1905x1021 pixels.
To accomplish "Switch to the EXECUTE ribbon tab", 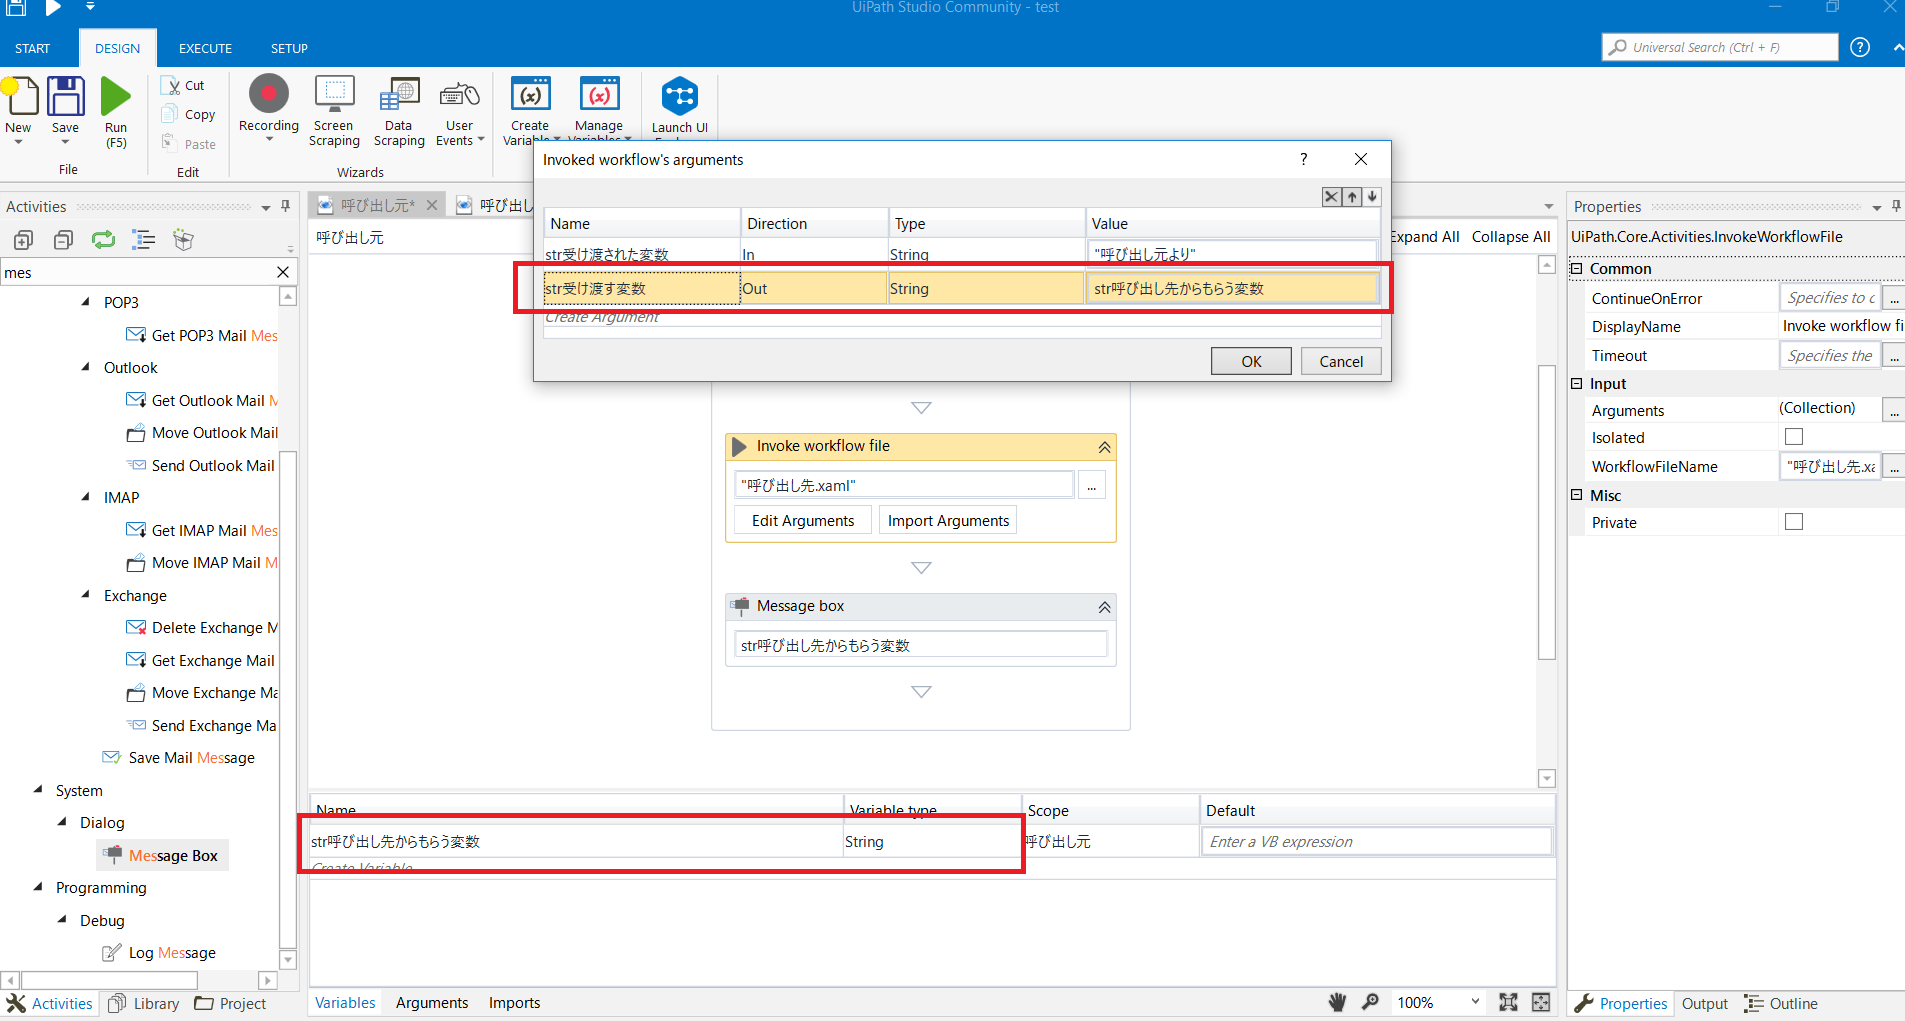I will tap(204, 47).
